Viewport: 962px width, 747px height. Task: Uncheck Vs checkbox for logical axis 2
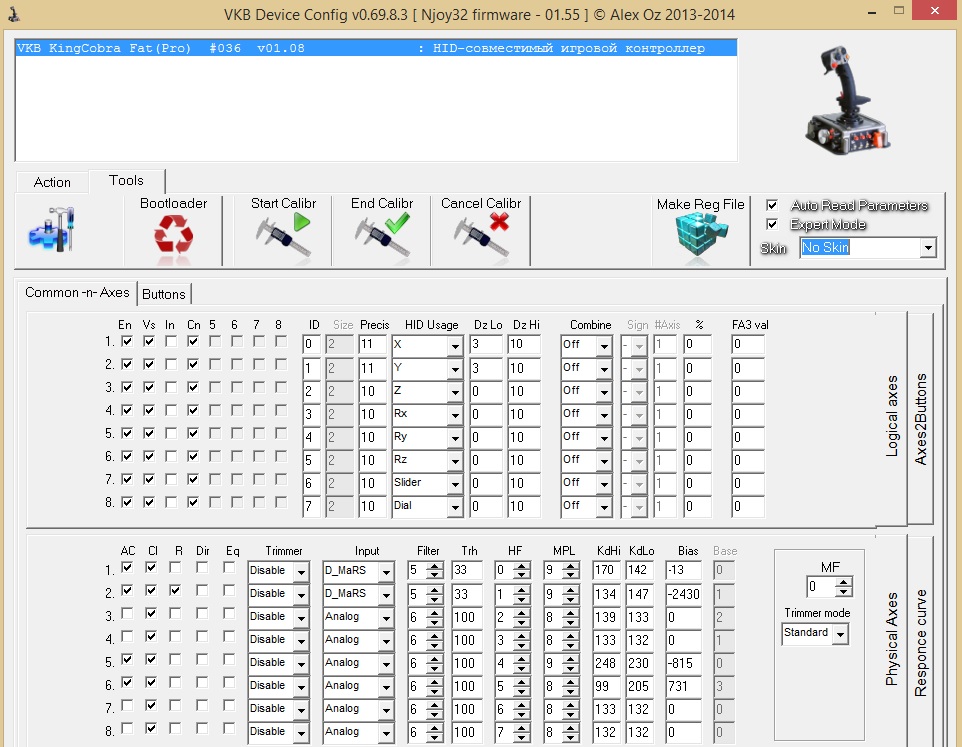point(149,364)
